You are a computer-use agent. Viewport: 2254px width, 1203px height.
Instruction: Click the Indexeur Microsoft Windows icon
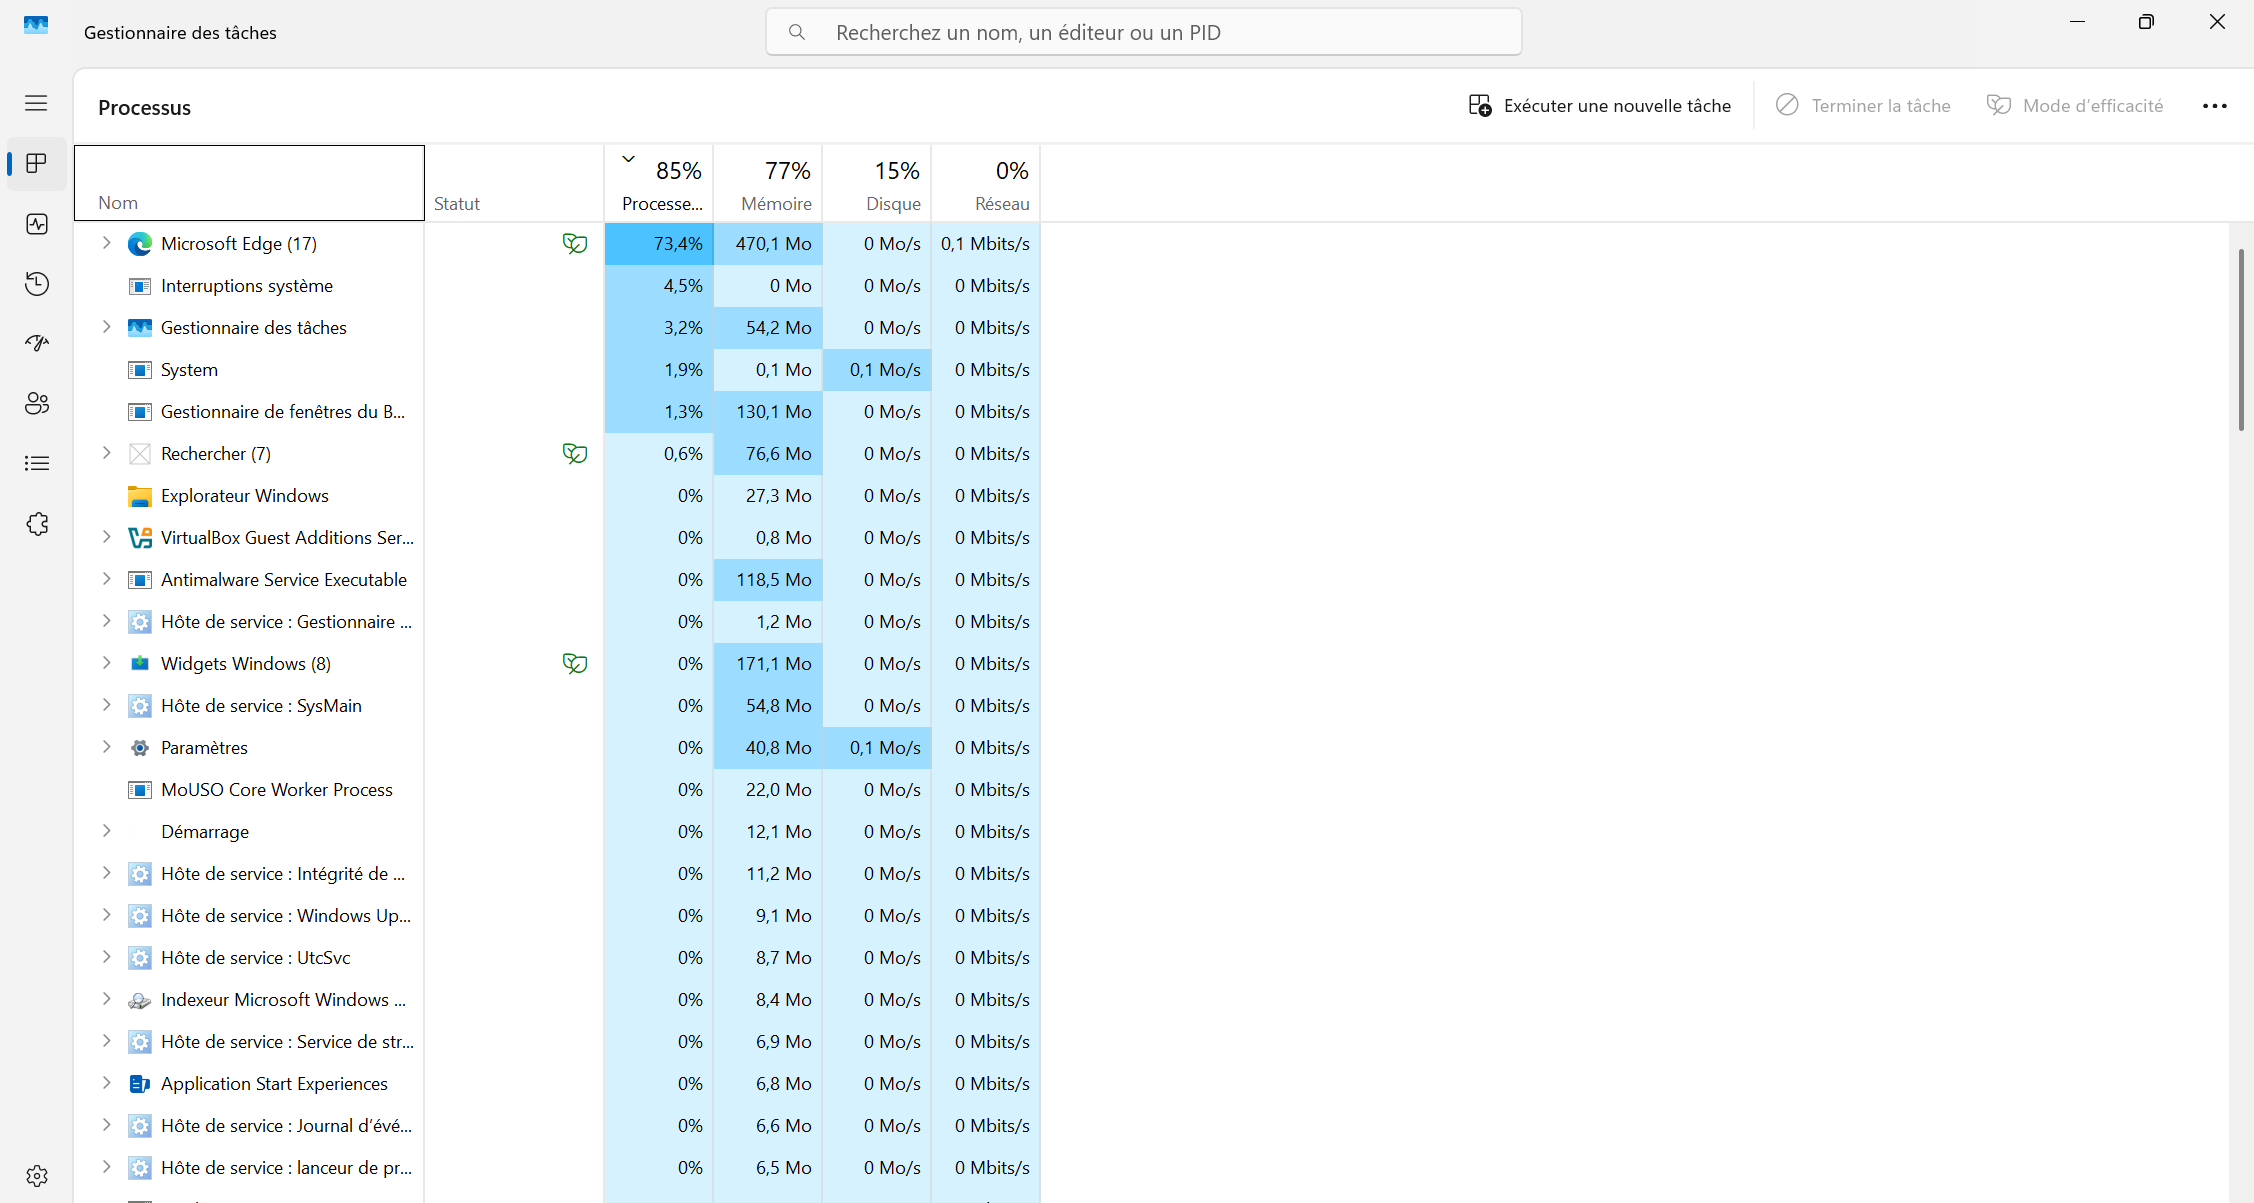(140, 1000)
